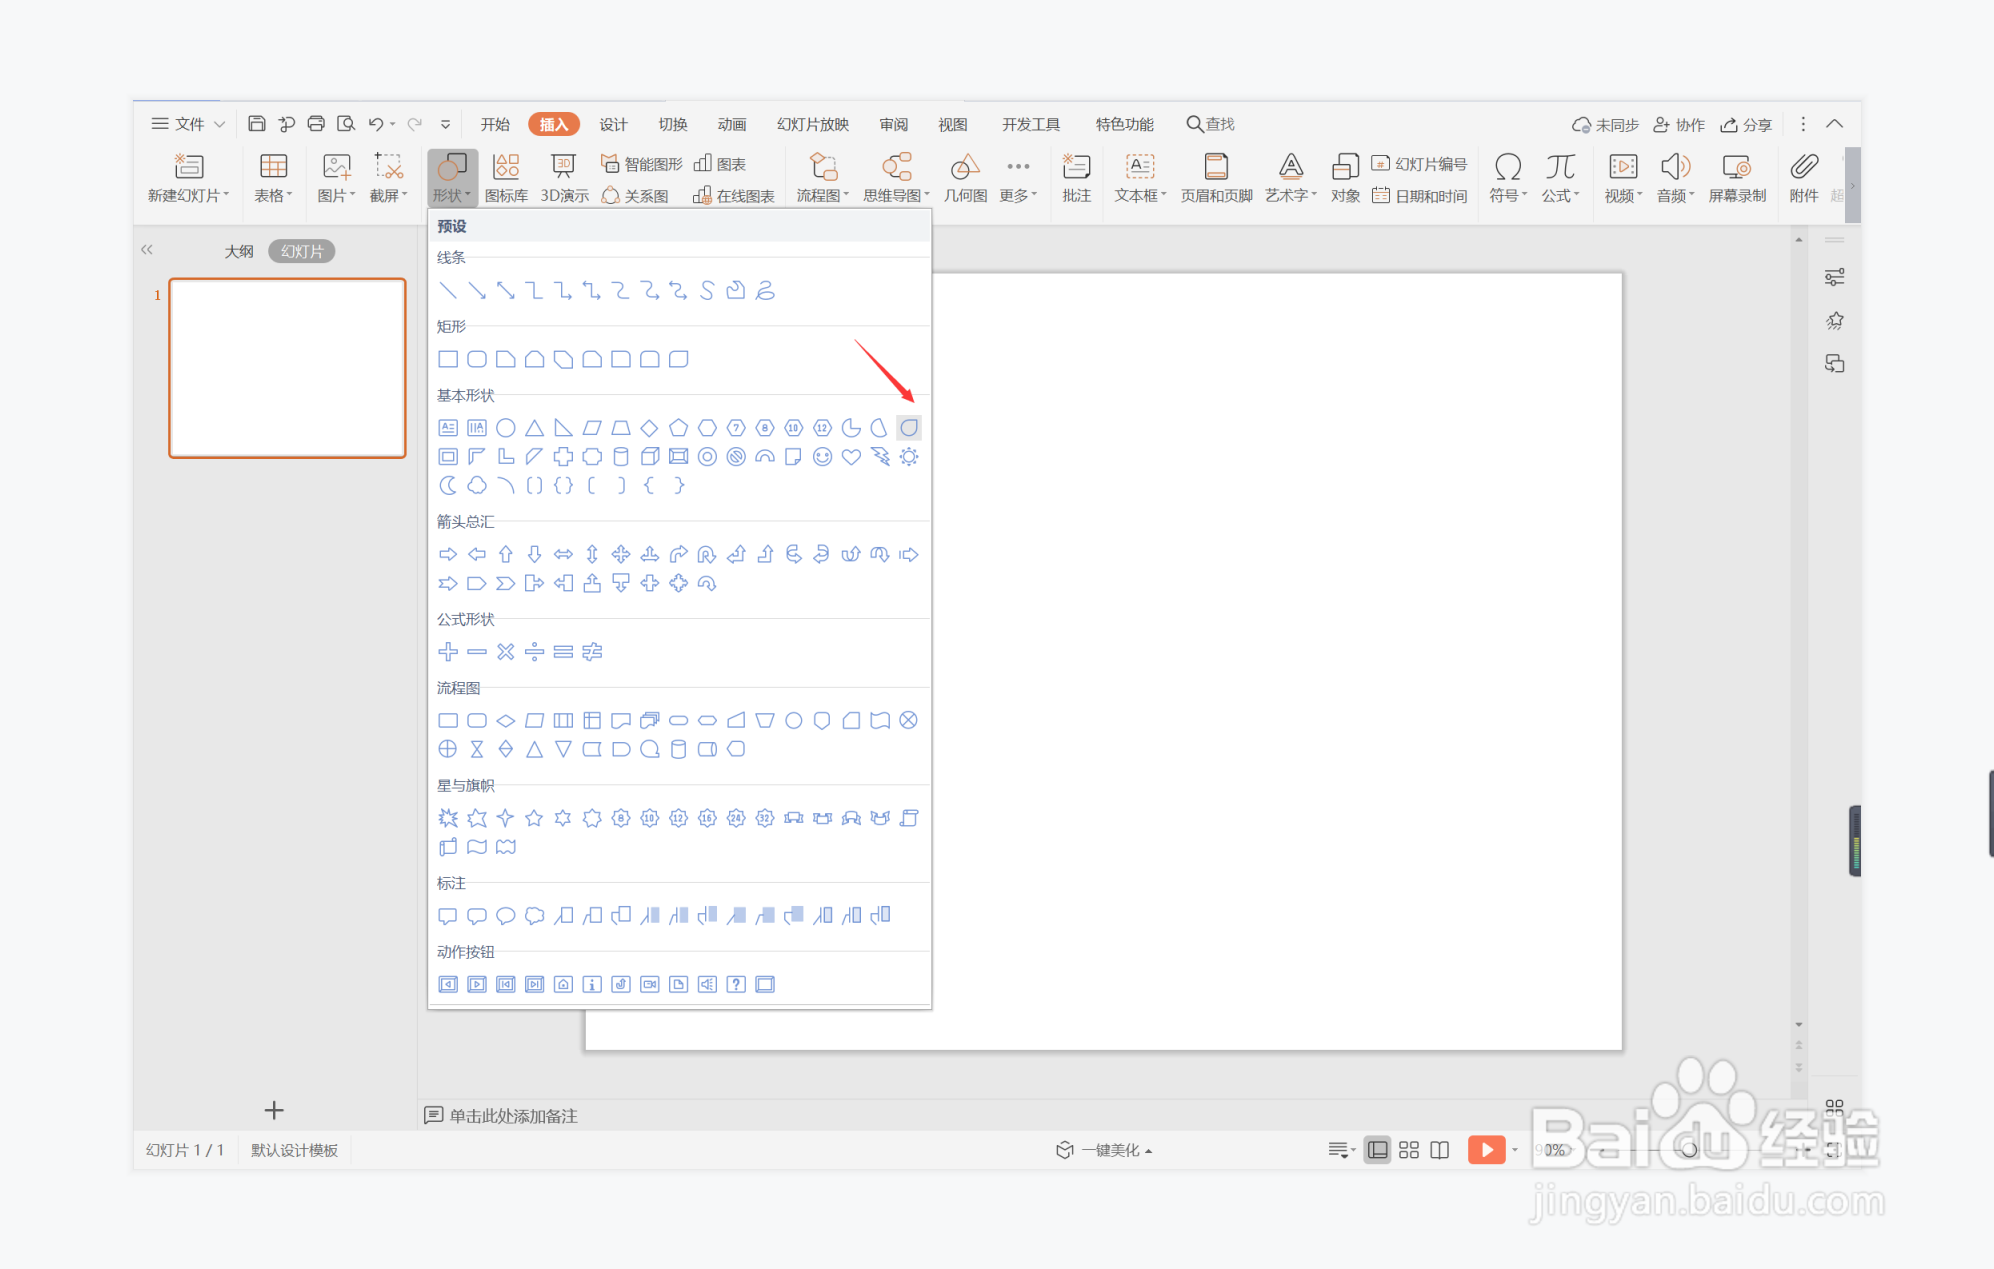This screenshot has height=1269, width=1994.
Task: Switch to slide sorter view
Action: click(x=1408, y=1150)
